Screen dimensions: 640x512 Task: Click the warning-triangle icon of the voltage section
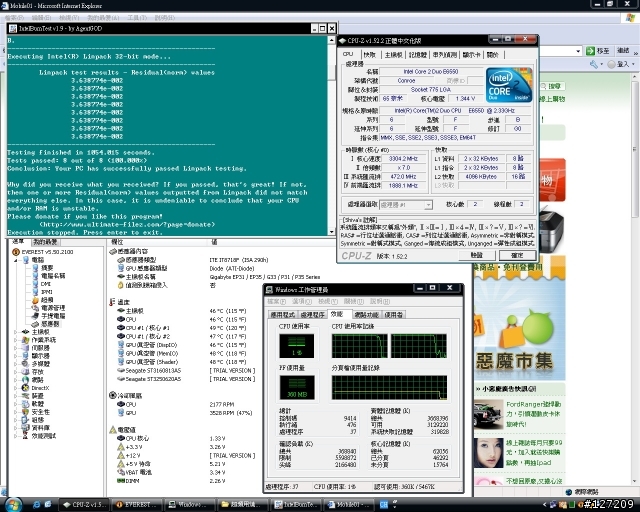[x=113, y=430]
